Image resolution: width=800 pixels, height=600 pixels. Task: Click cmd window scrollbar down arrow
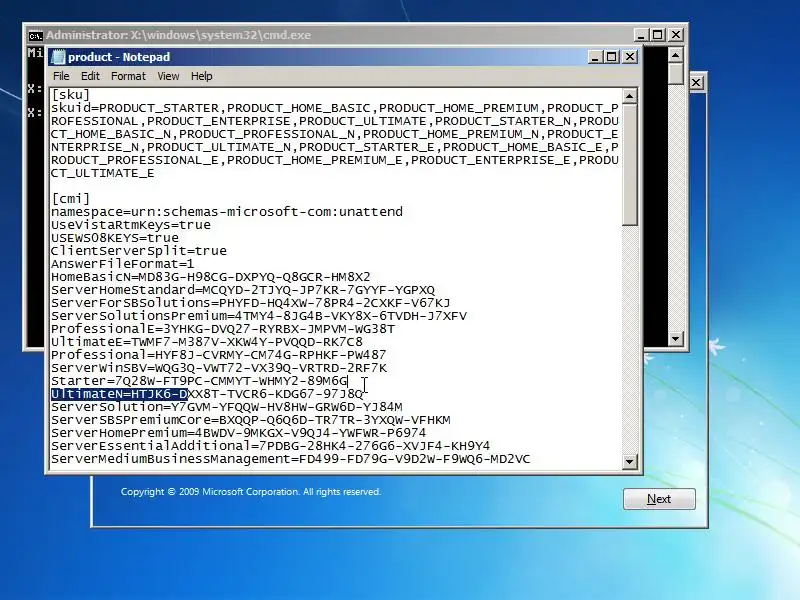coord(676,338)
